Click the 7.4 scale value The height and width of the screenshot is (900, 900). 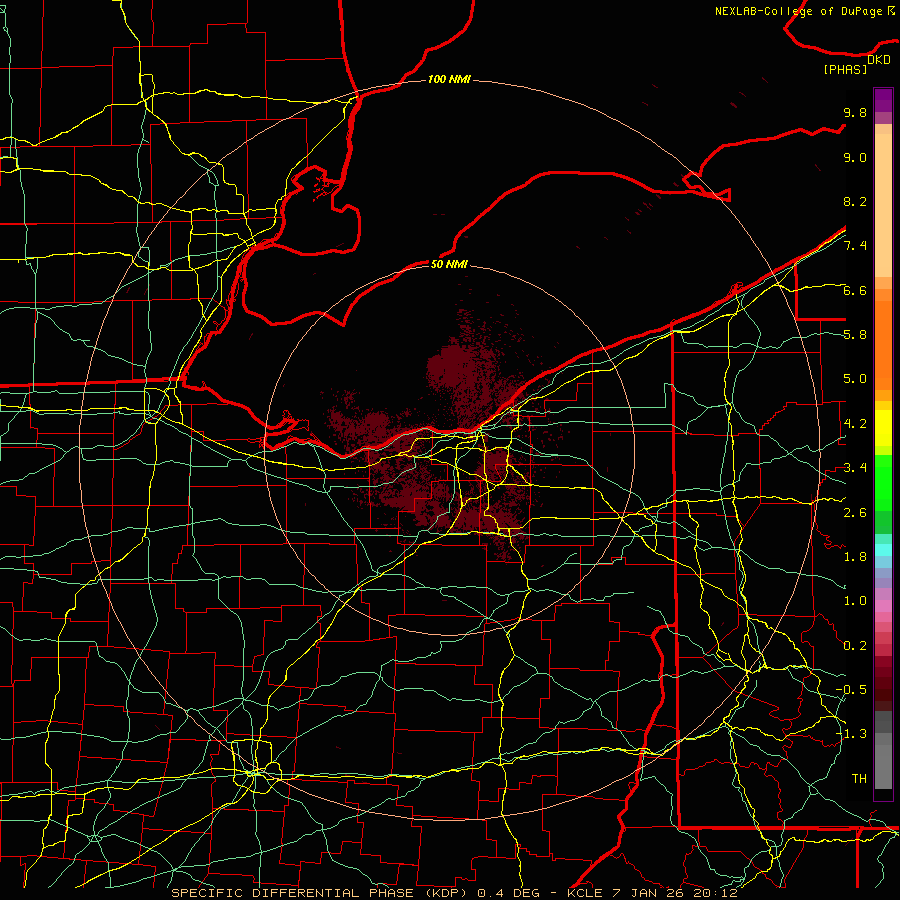(855, 246)
